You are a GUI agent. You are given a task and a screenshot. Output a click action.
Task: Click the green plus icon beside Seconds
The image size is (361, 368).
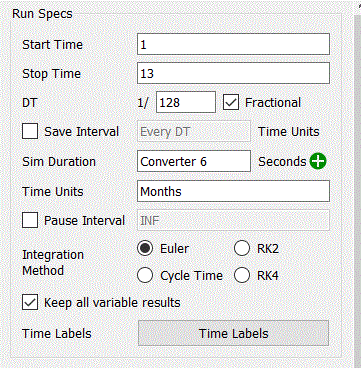tap(318, 161)
